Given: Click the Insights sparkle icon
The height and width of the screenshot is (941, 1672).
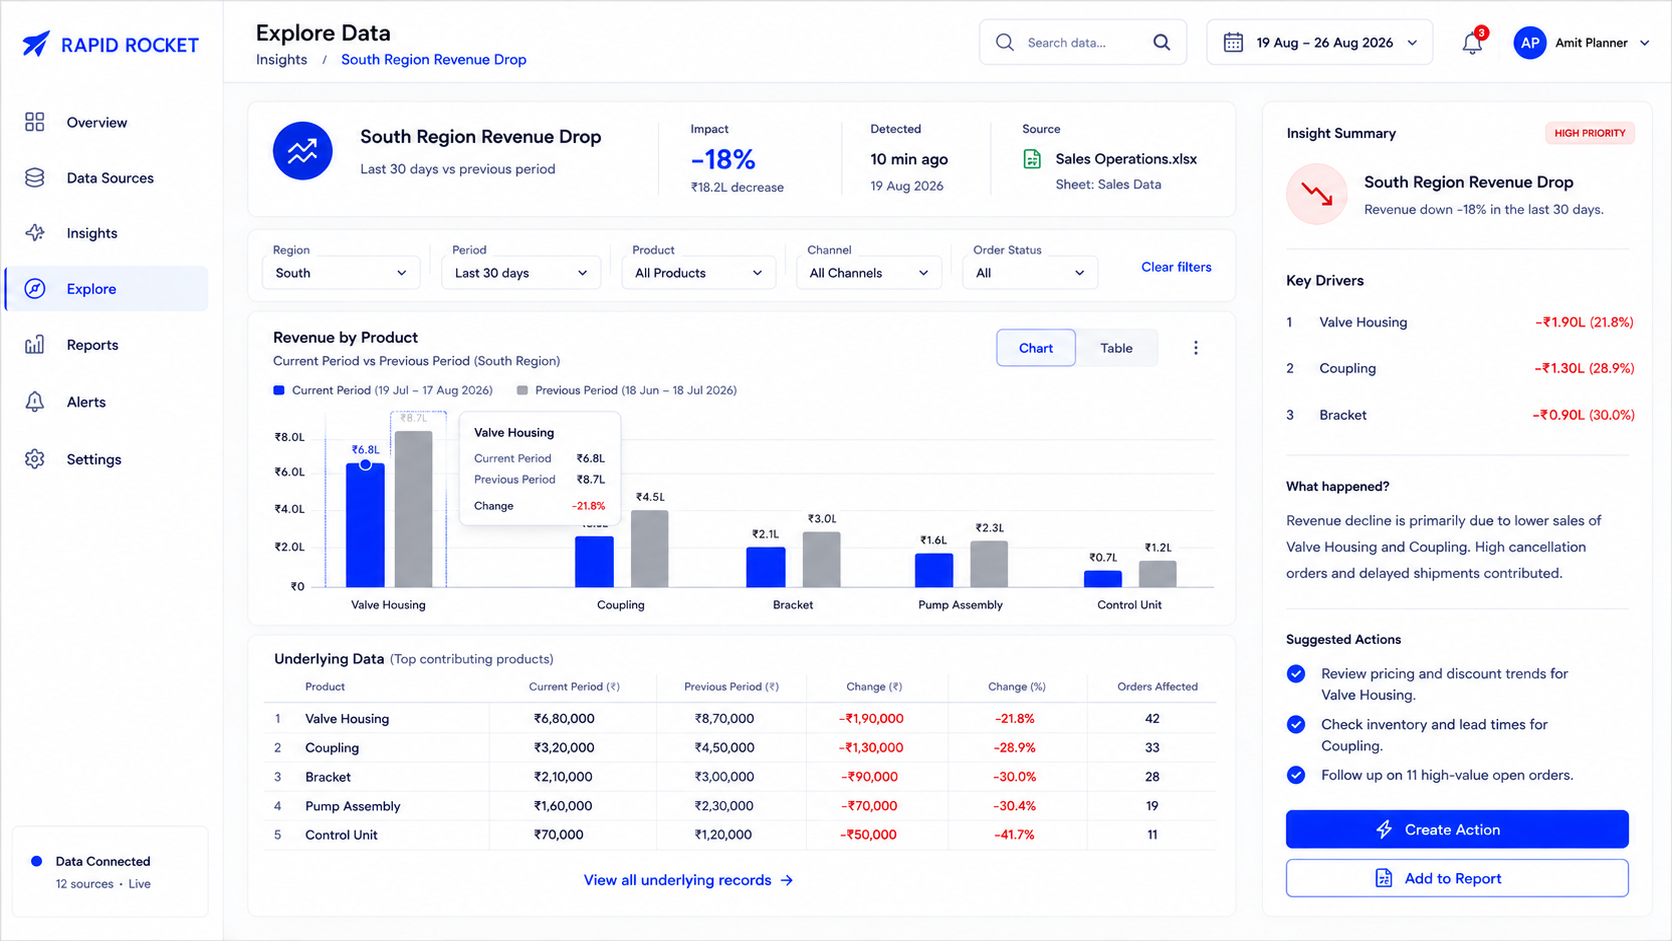Looking at the screenshot, I should (x=35, y=233).
